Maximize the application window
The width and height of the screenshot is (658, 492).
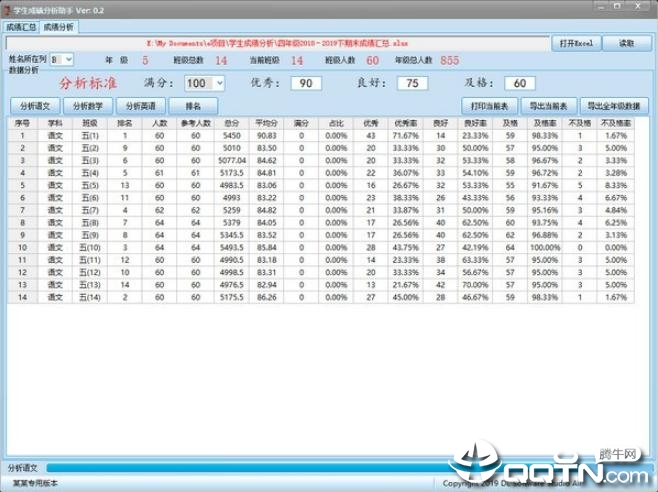coord(618,6)
